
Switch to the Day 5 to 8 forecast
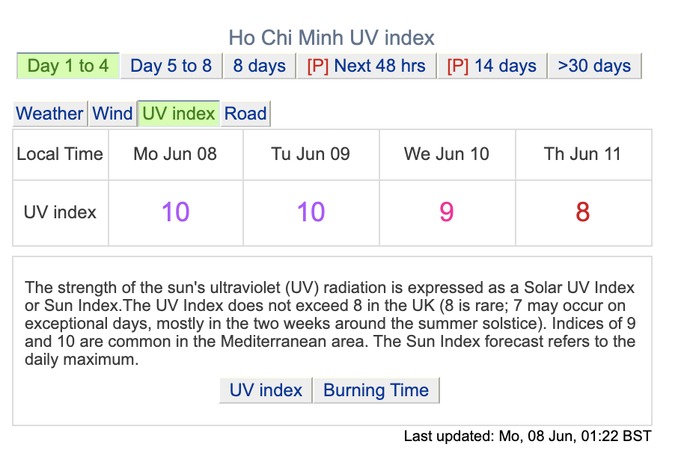click(171, 66)
